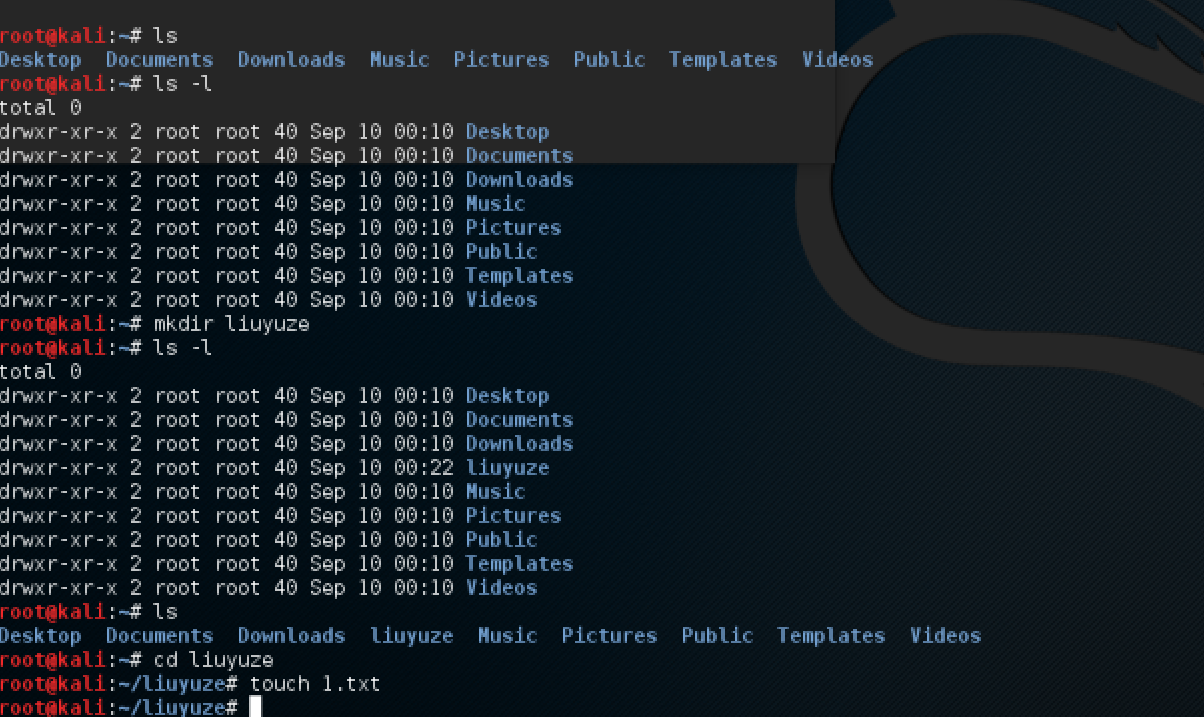
Task: Select Templates in the ls row containing liuyuze
Action: [x=831, y=636]
